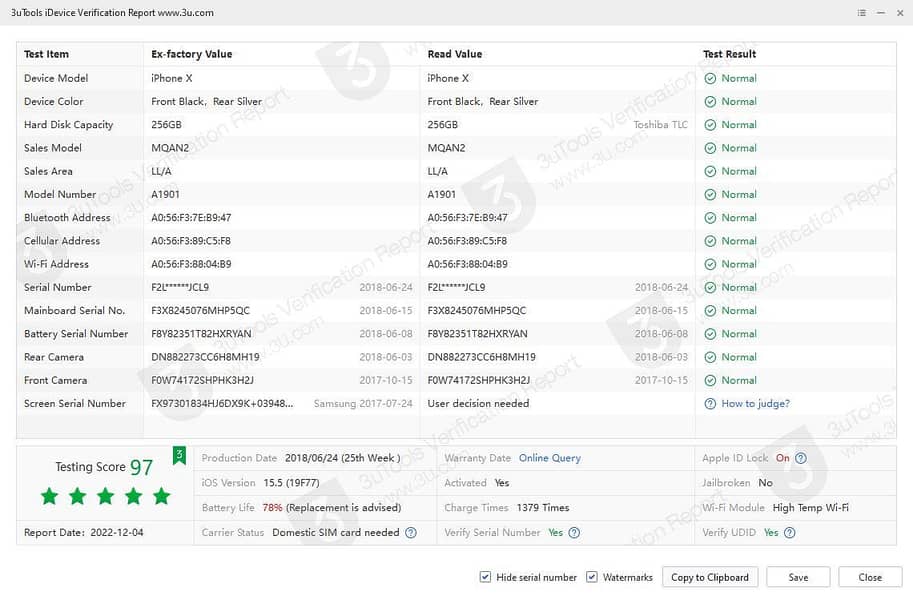Screen dimensions: 913x600
Task: Click the Toshiba TLC note
Action: click(x=660, y=125)
